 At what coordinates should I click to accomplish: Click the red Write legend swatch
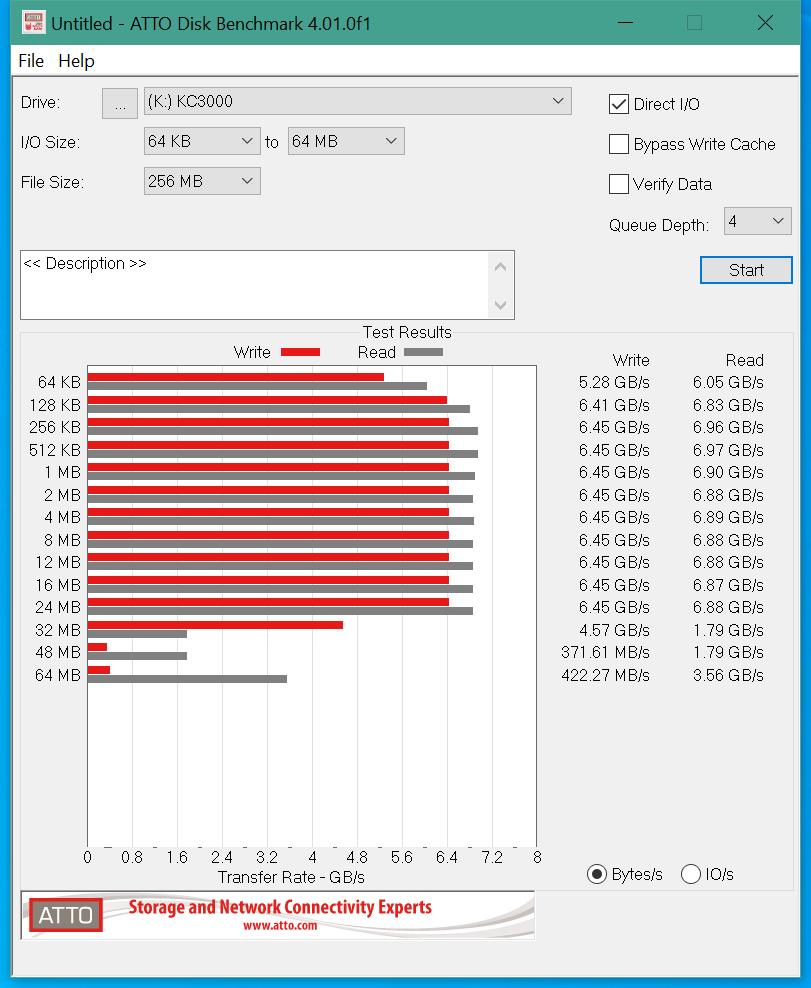coord(301,352)
